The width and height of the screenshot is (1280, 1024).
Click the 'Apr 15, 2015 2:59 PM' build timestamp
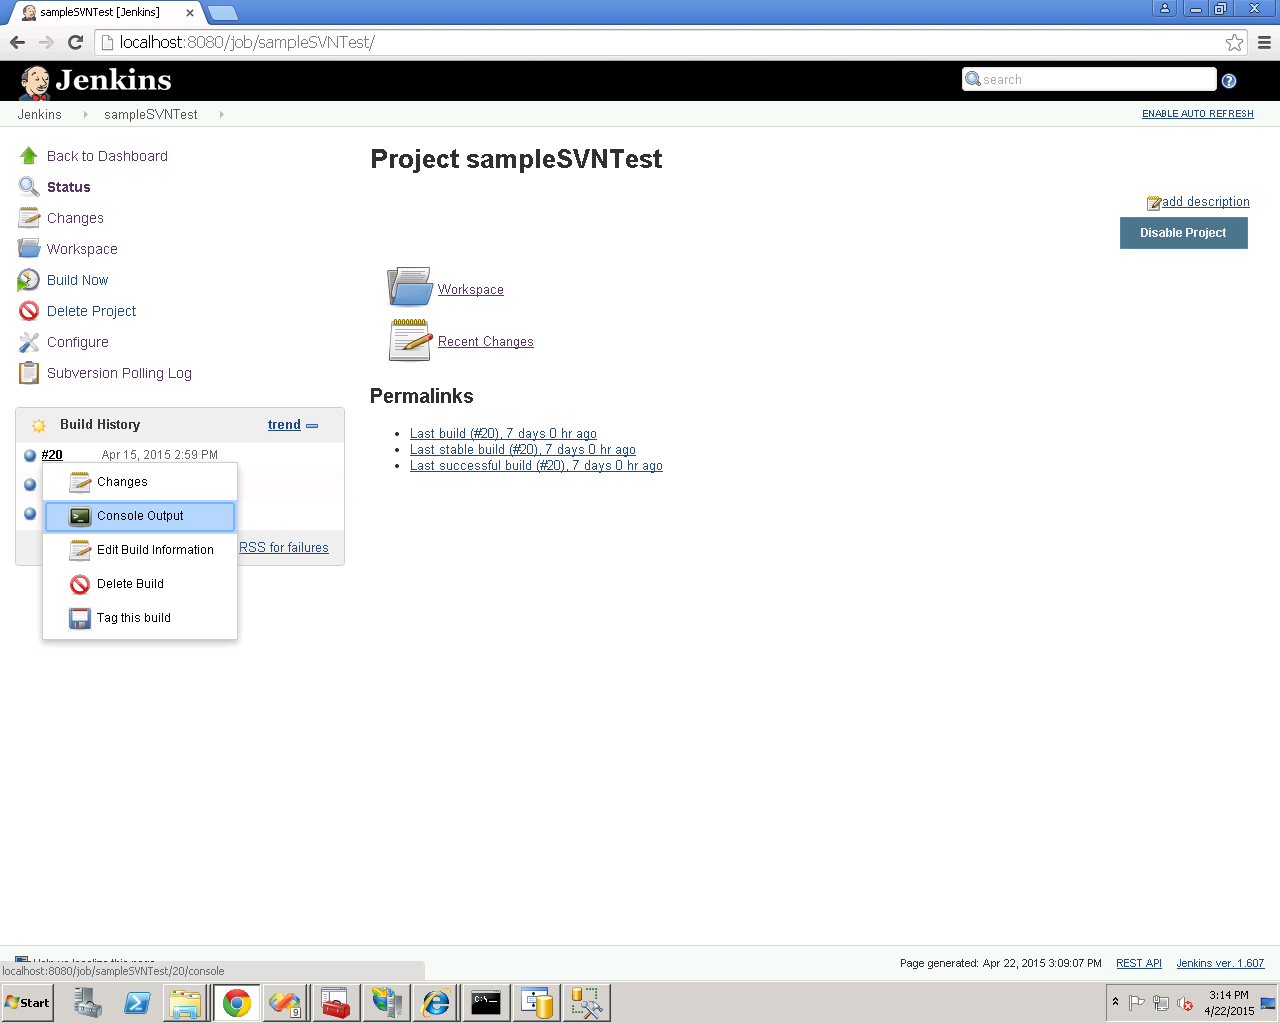[x=160, y=455]
